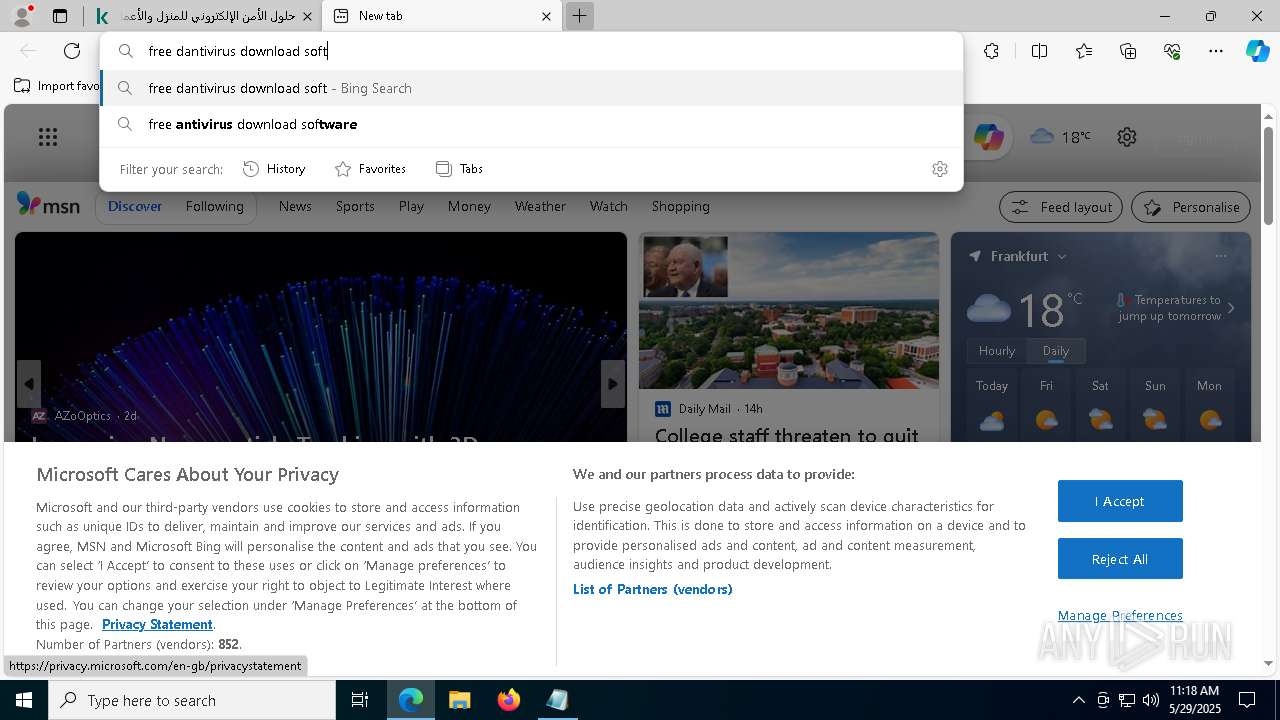Viewport: 1280px width, 720px height.
Task: Click next slide arrow on carousel
Action: click(613, 384)
